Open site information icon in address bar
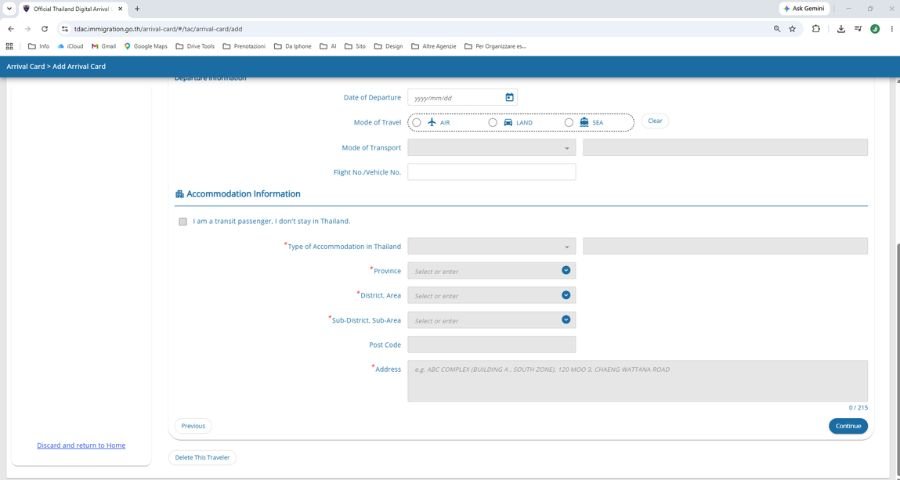 tap(65, 29)
